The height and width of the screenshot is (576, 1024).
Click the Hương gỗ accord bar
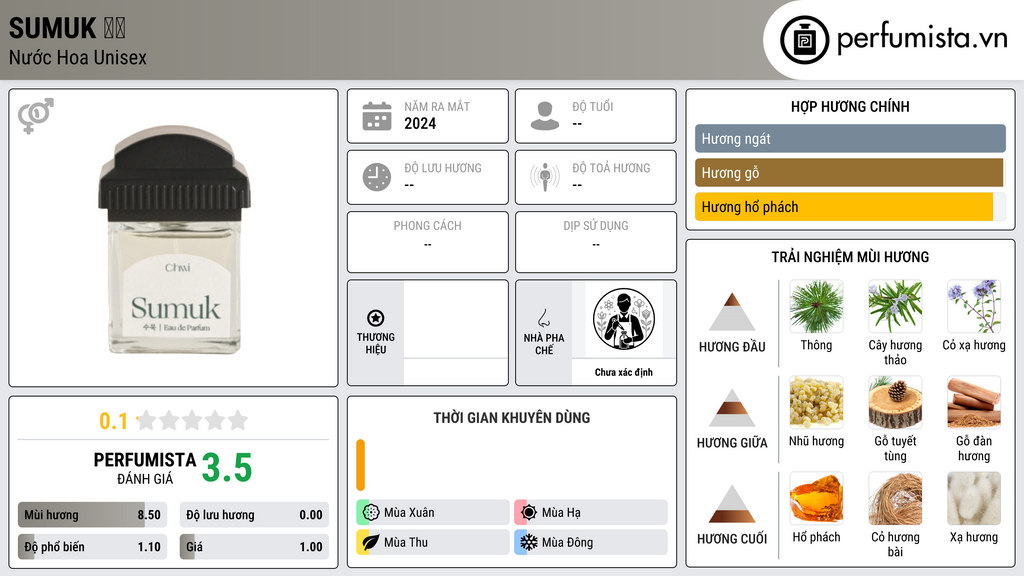click(850, 173)
